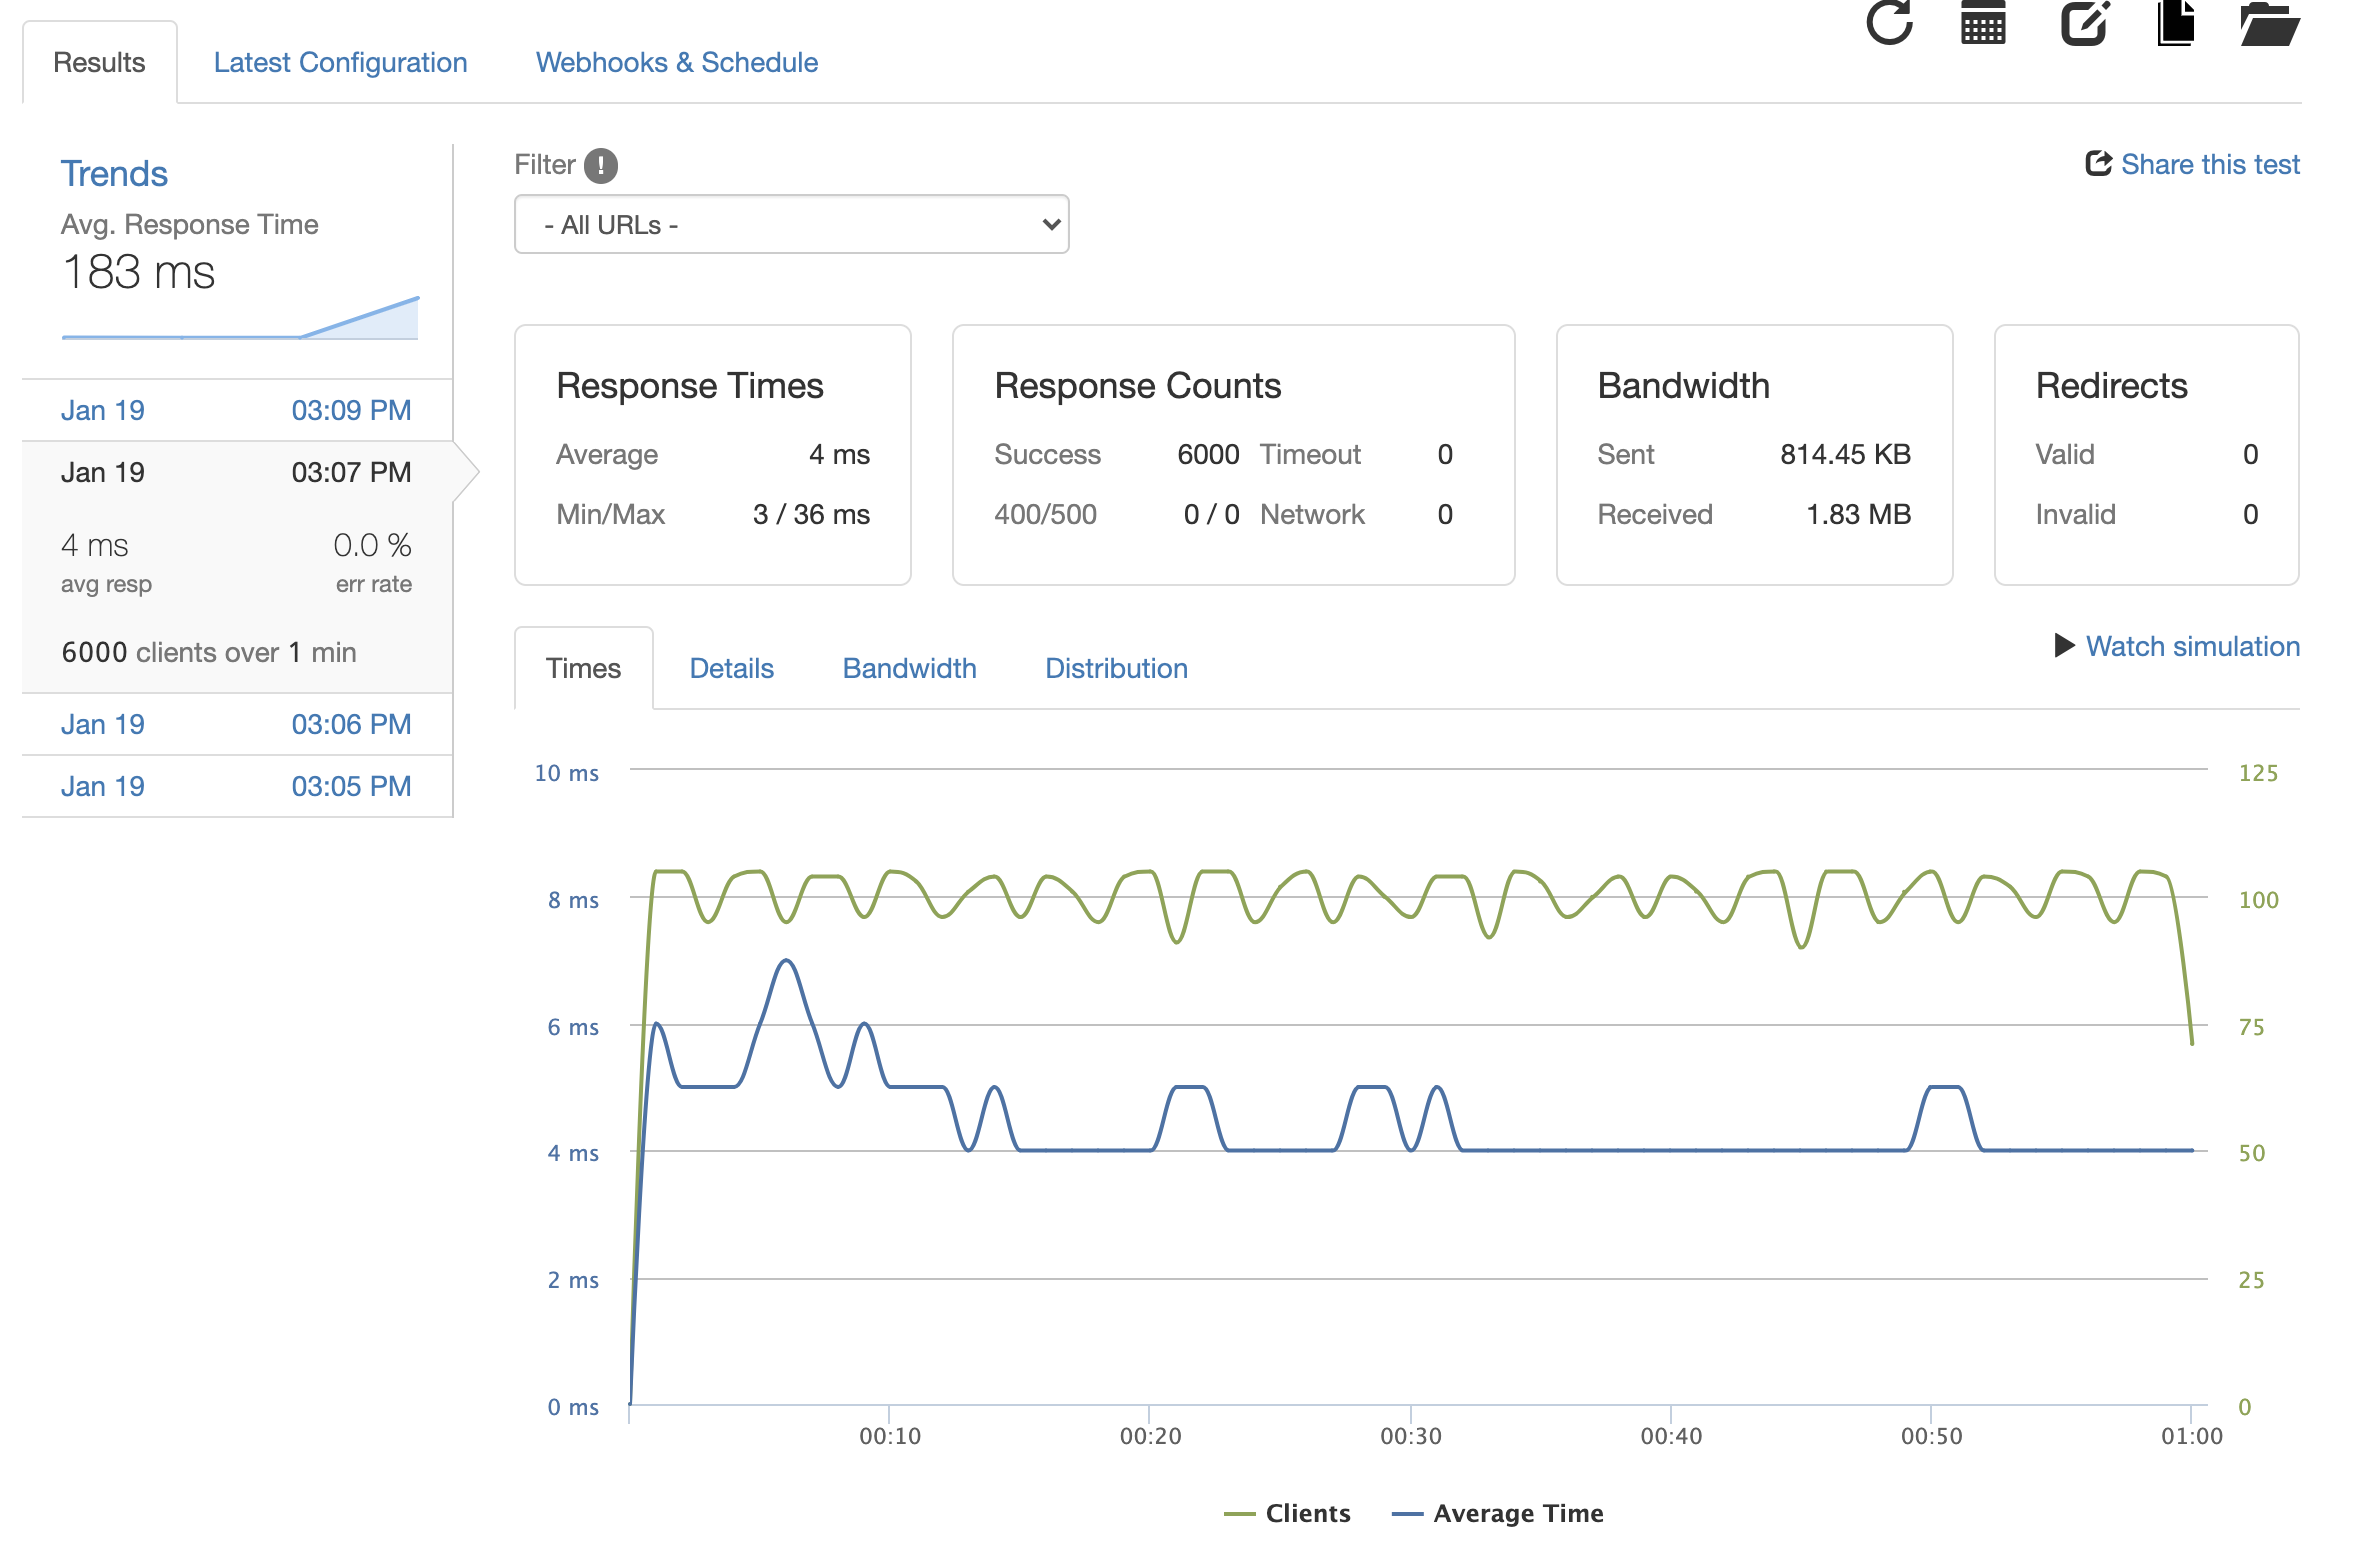The image size is (2366, 1556).
Task: Click the copy/duplicate document icon
Action: point(2176,22)
